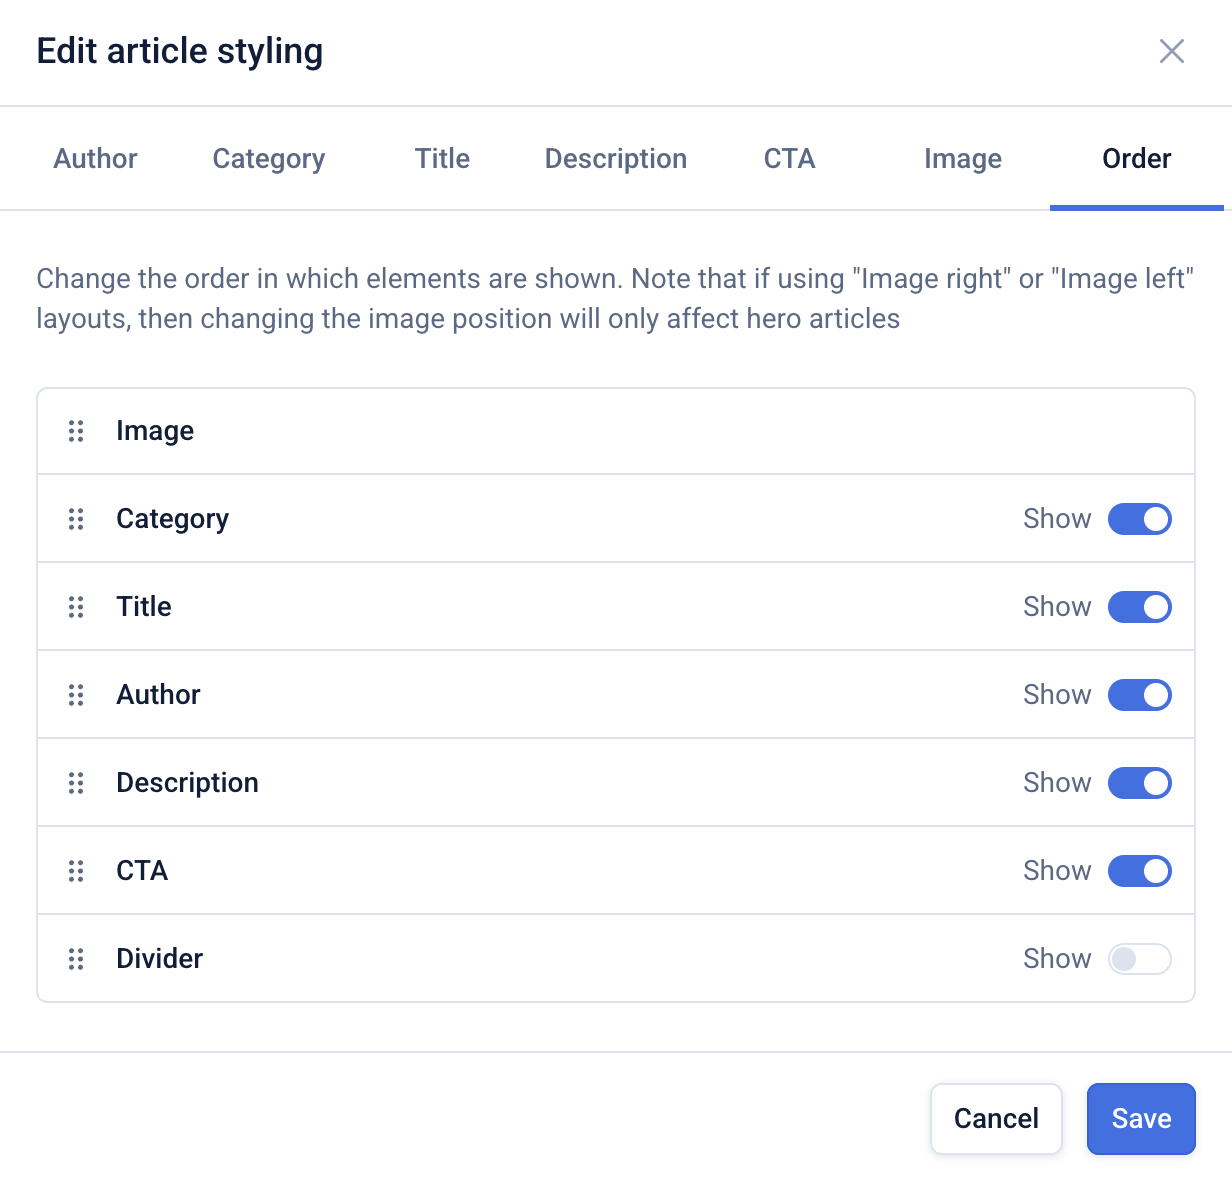The height and width of the screenshot is (1182, 1232).
Task: Click the drag handle next to Category
Action: click(76, 519)
